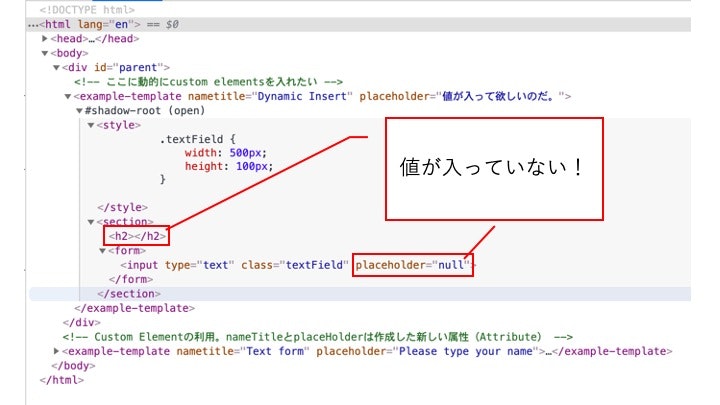Viewport: 720px width, 405px height.
Task: Select the closing /form tag
Action: click(131, 279)
